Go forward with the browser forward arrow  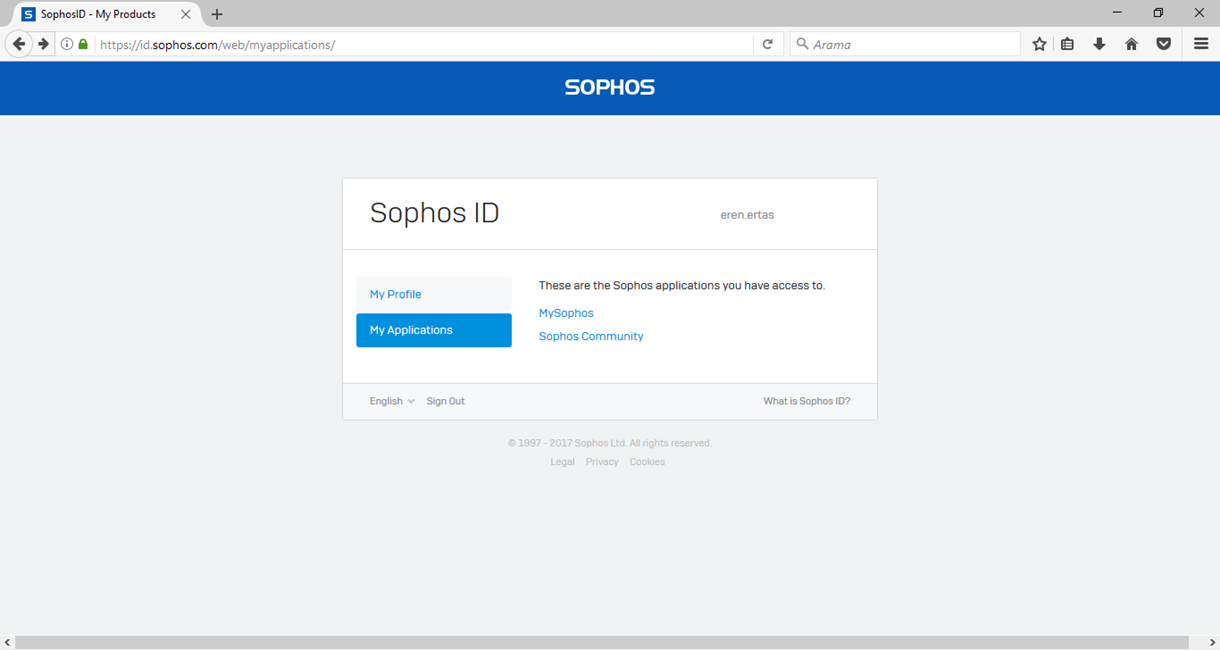tap(43, 44)
